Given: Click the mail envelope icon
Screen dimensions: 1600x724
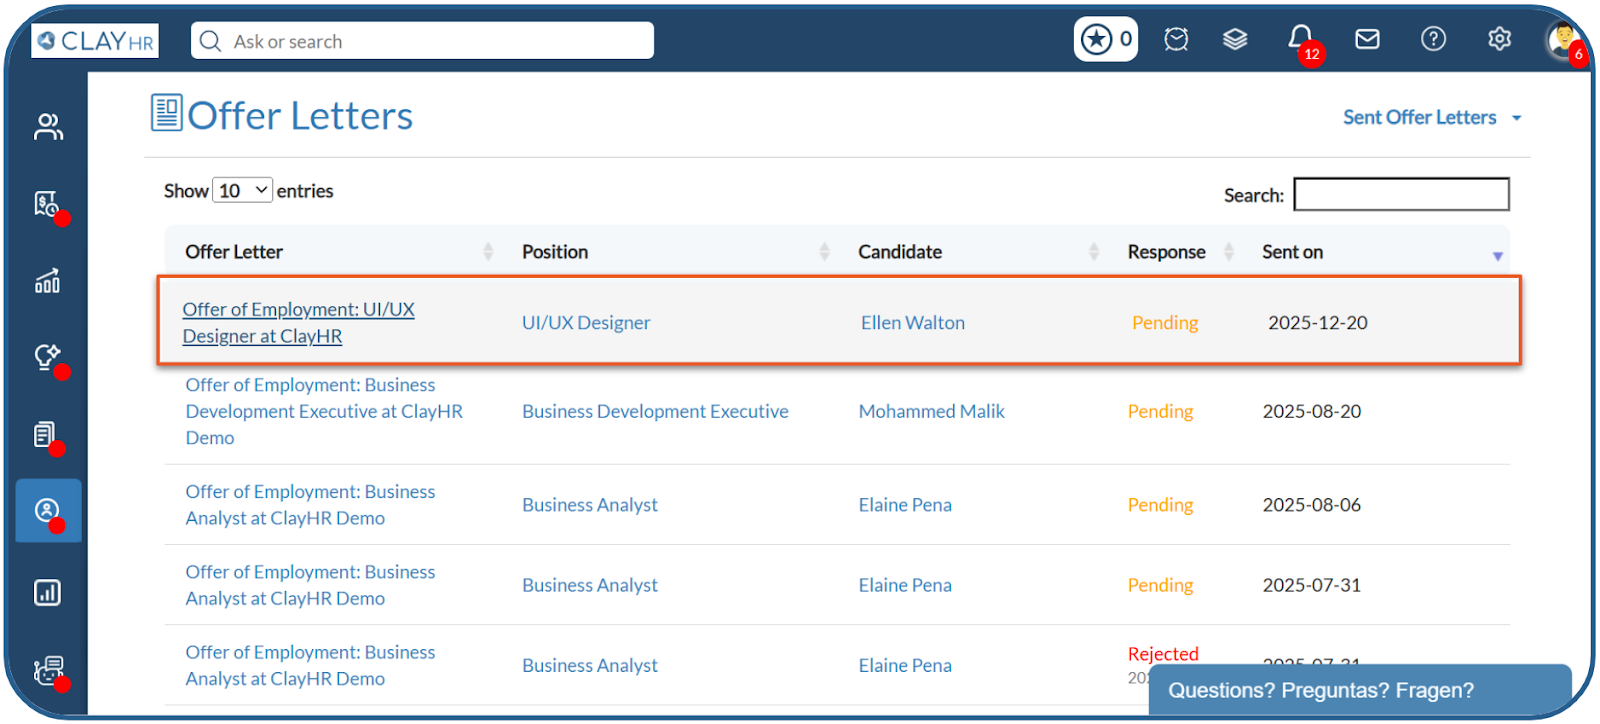Looking at the screenshot, I should point(1367,39).
